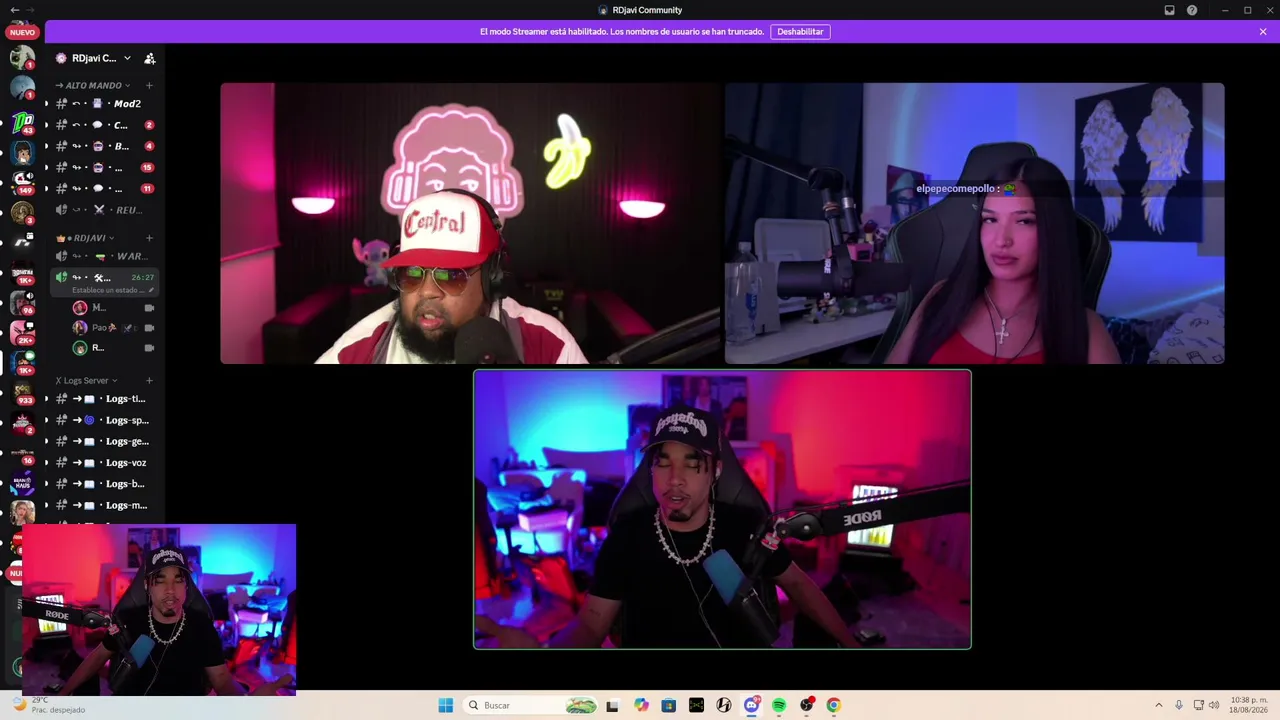The image size is (1280, 720).
Task: Collapse the RDJAVI category
Action: pos(86,238)
